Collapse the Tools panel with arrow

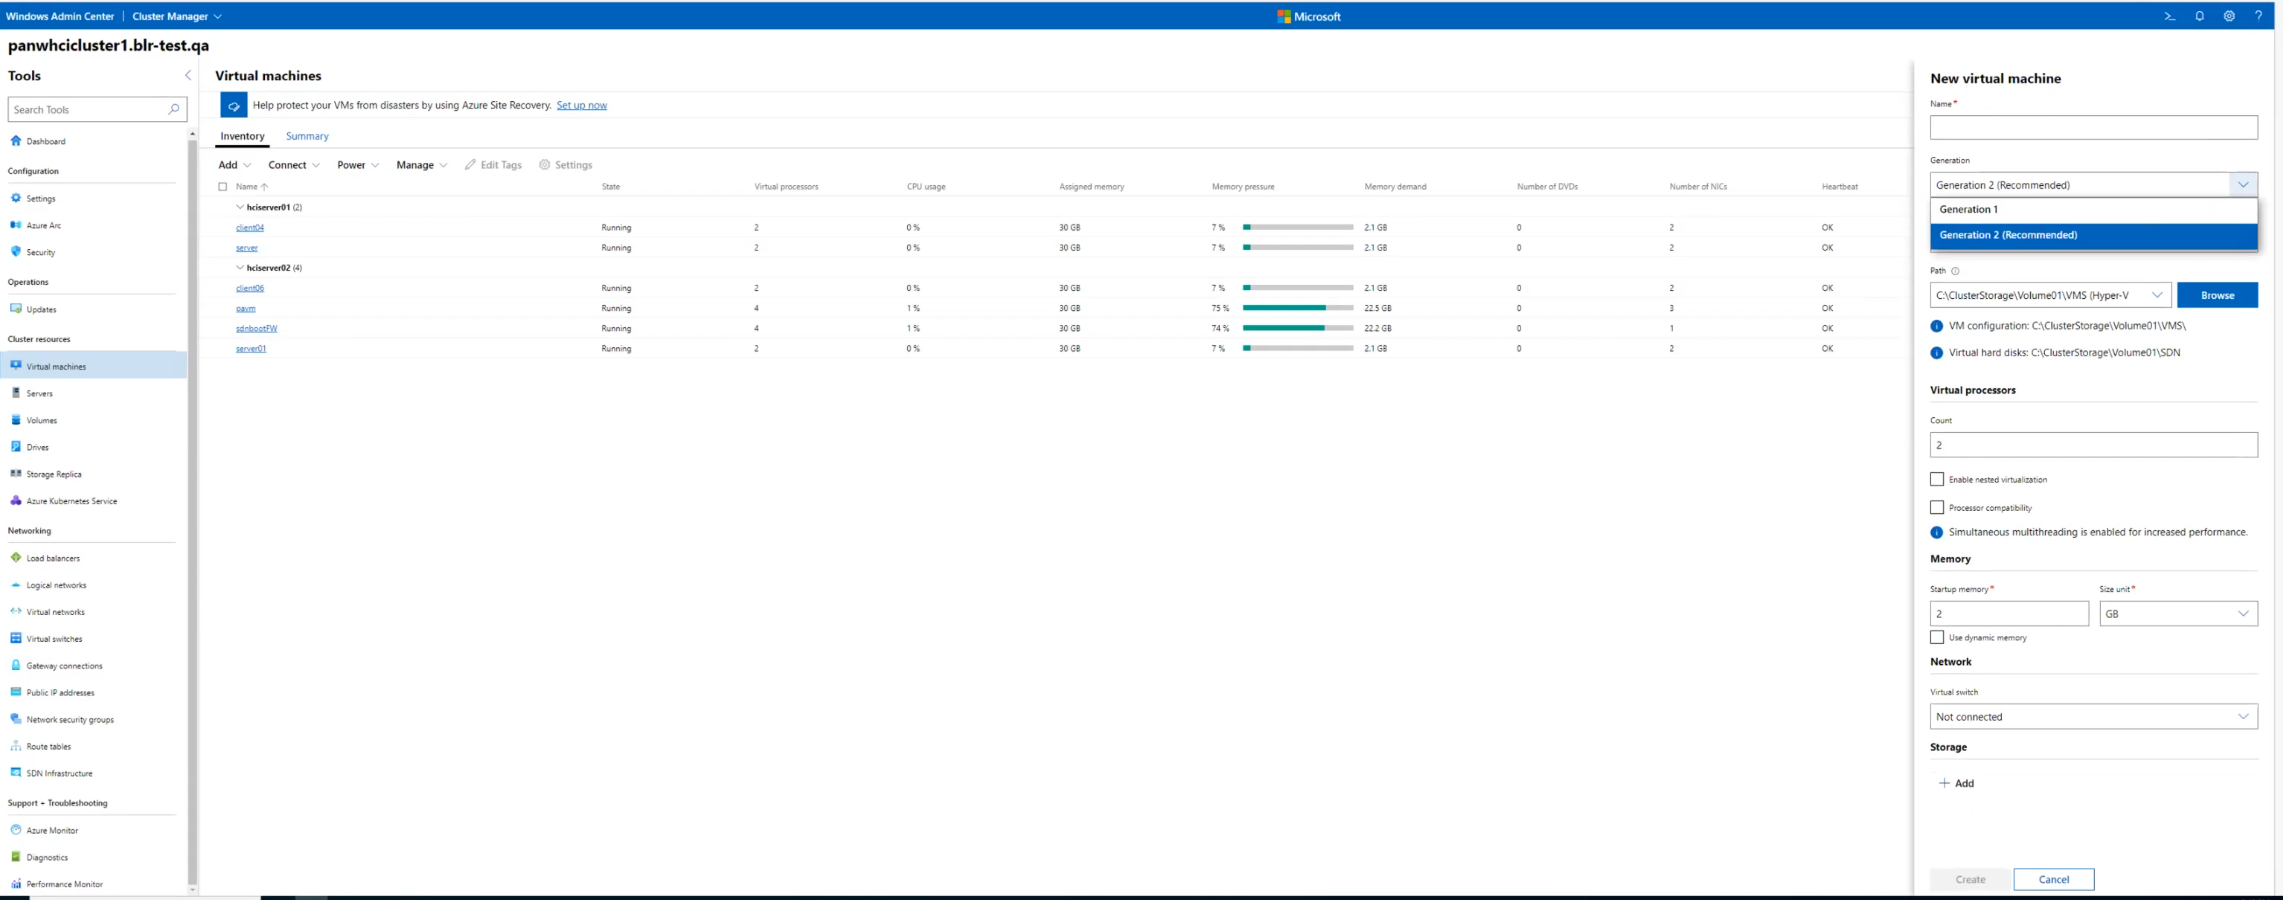click(x=187, y=75)
